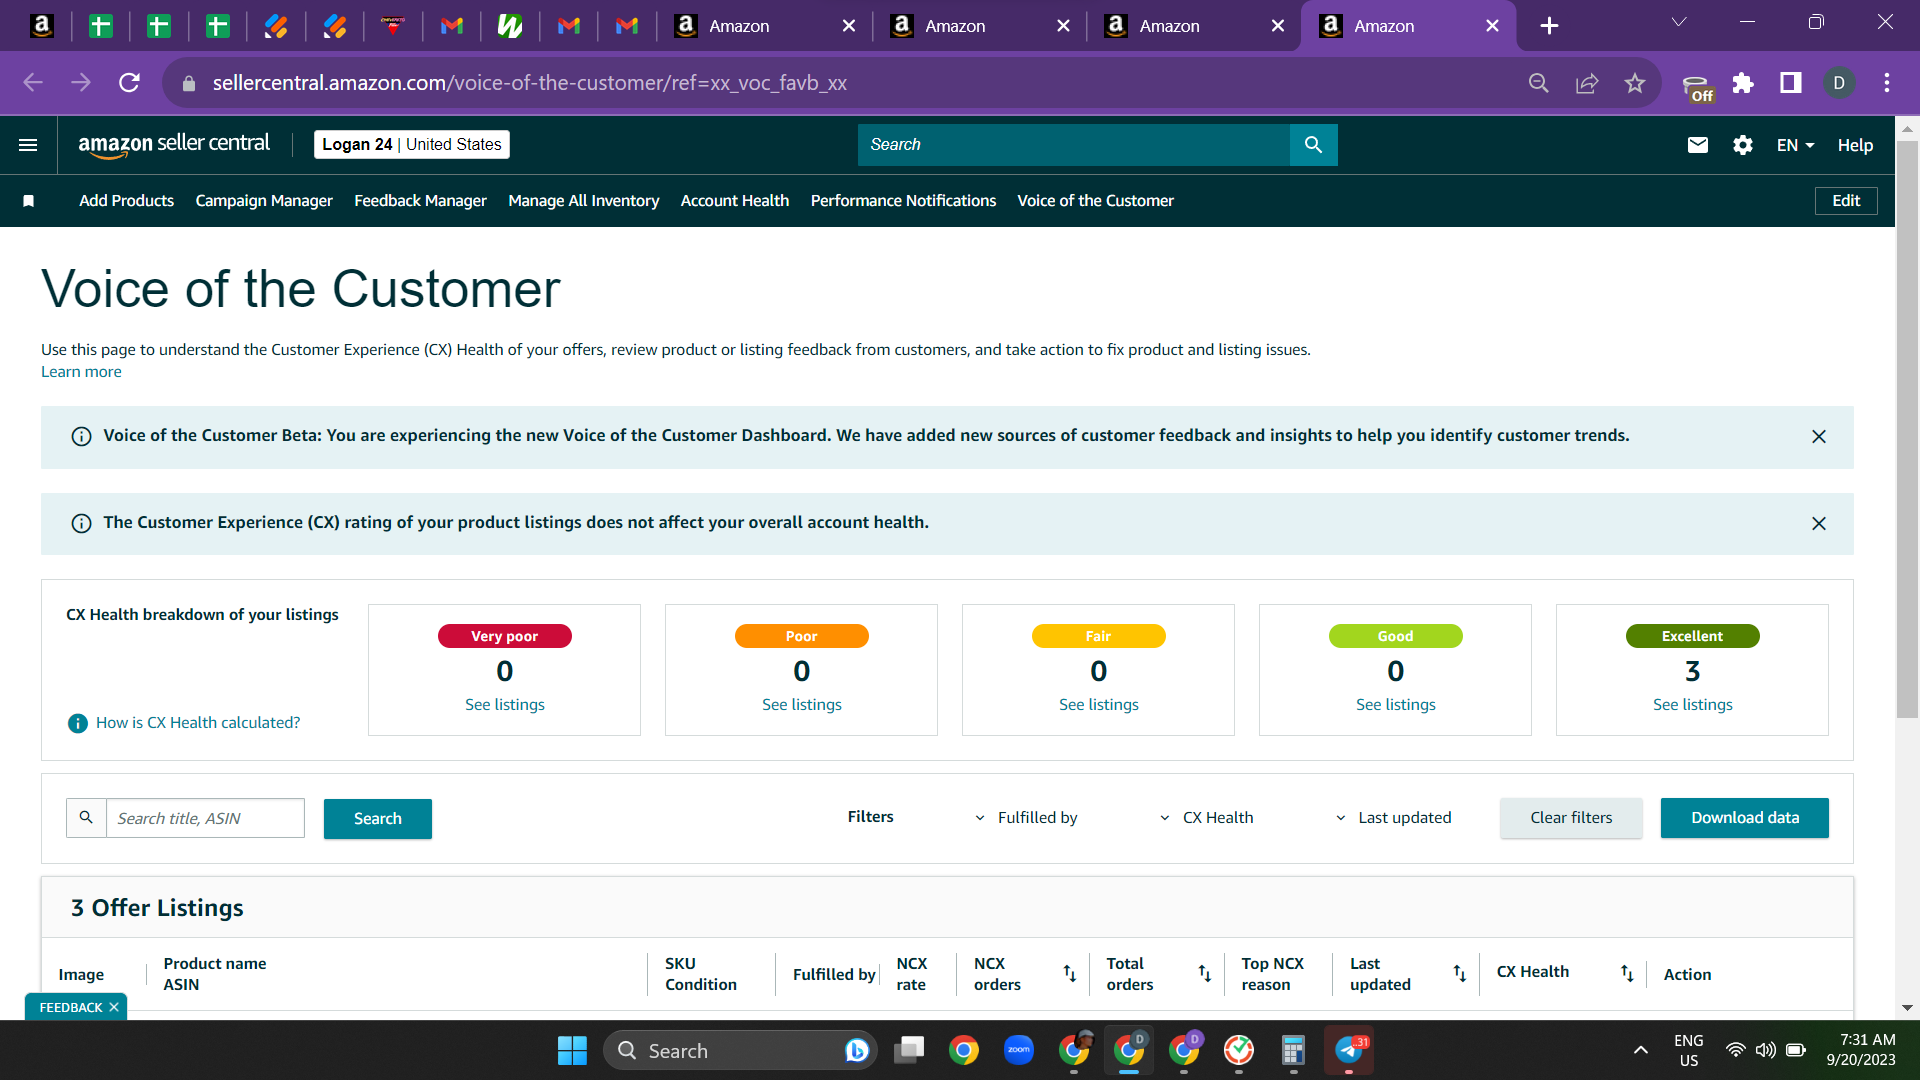The image size is (1920, 1080).
Task: Open the Windows Start menu
Action: tap(572, 1051)
